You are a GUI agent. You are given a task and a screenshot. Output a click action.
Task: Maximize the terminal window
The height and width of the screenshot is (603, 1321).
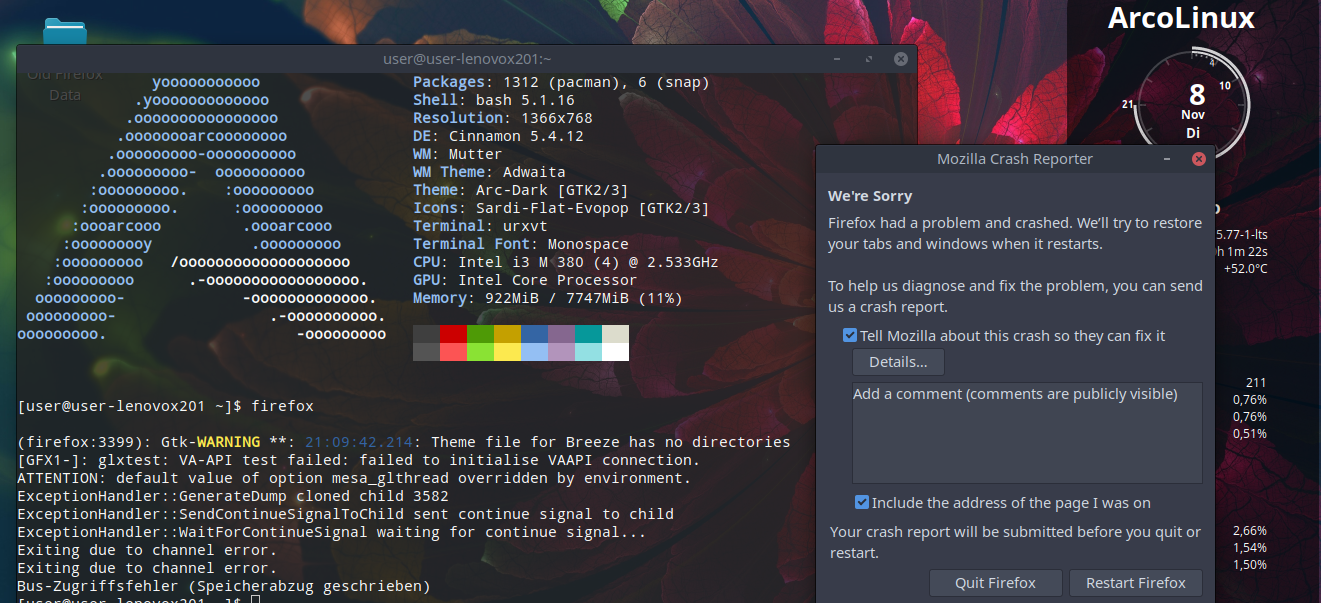coord(869,60)
